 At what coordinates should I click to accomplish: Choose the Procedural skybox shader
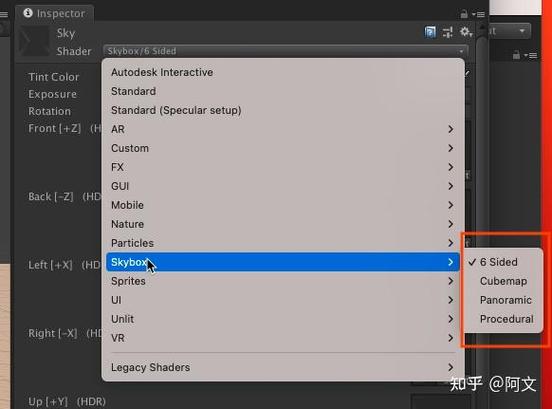pyautogui.click(x=503, y=319)
